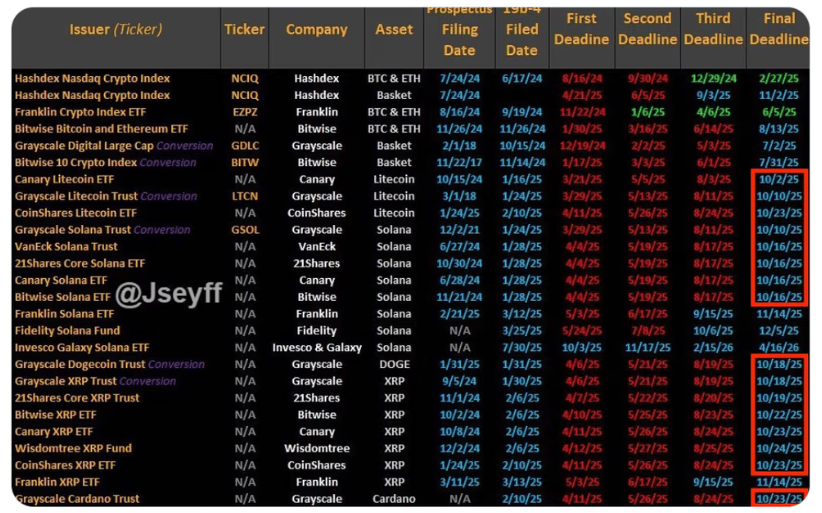Click the Grayscale Cardano Trust issuer name
The image size is (822, 513).
77,499
